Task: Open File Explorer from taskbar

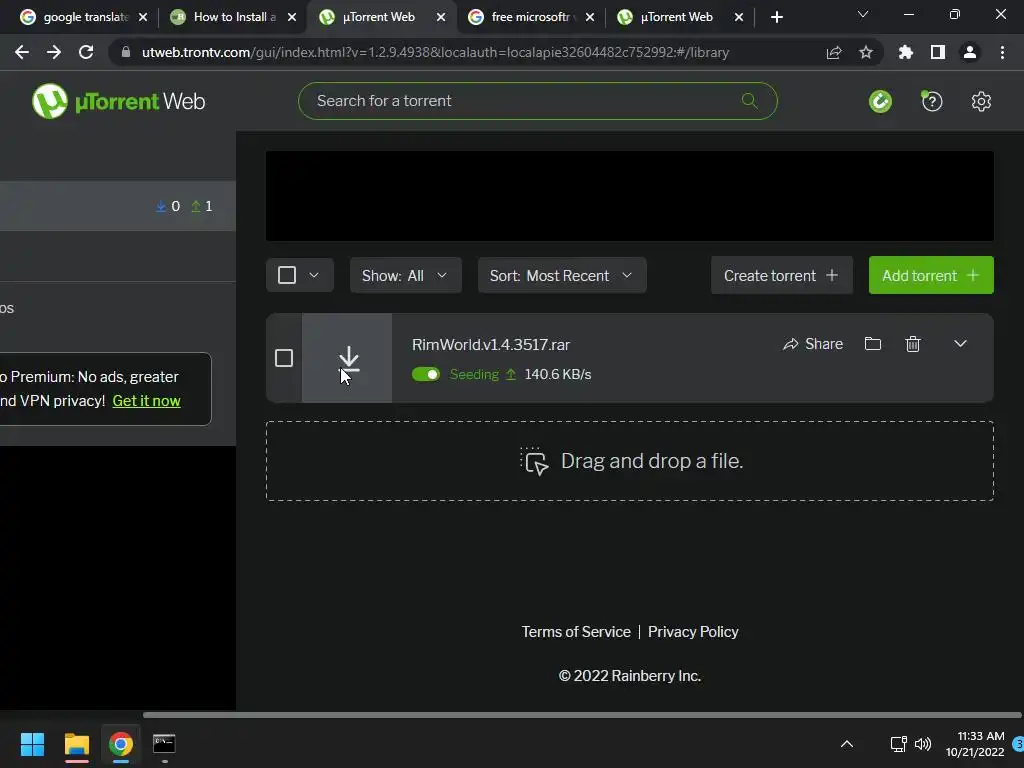Action: 76,744
